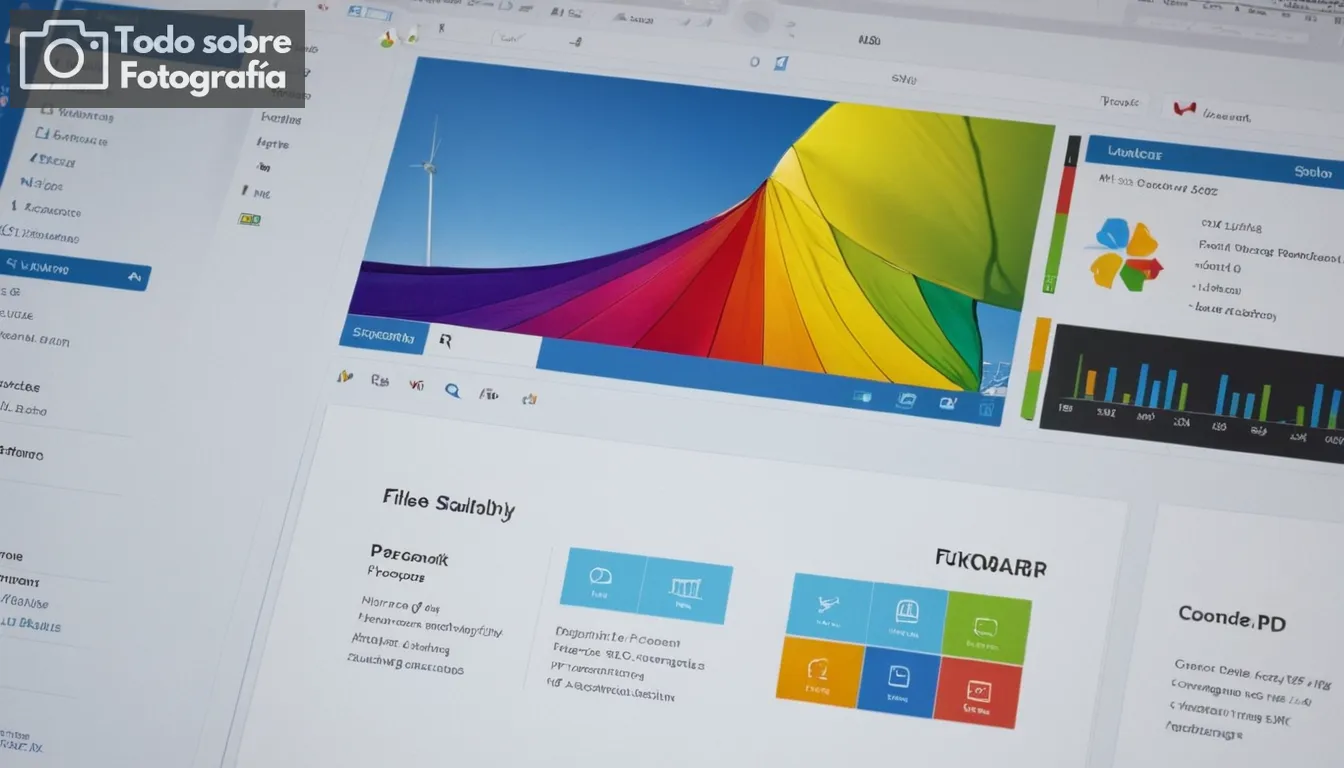
Task: Click the yellow flag icon starting the toolbar row
Action: 345,377
